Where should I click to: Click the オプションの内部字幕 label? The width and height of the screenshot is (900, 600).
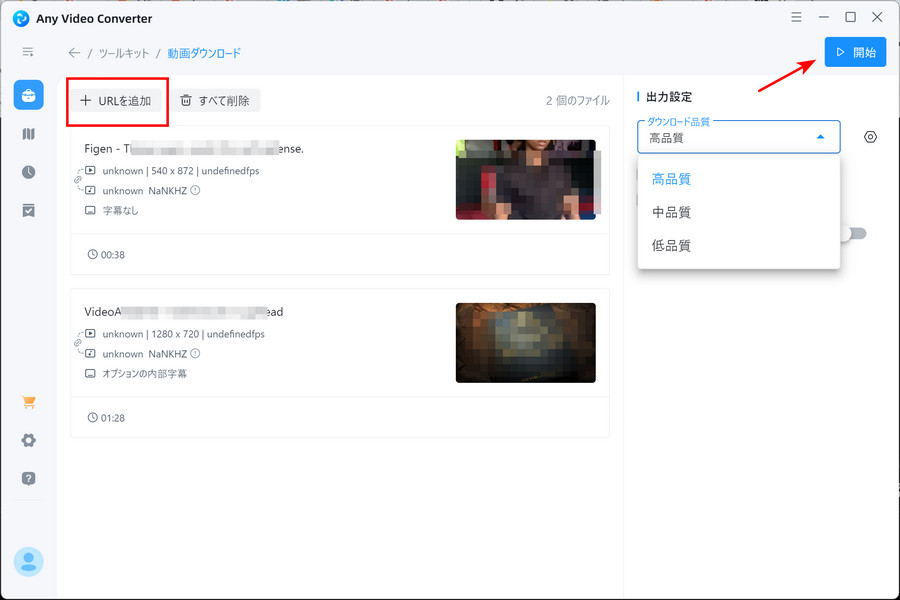[145, 374]
